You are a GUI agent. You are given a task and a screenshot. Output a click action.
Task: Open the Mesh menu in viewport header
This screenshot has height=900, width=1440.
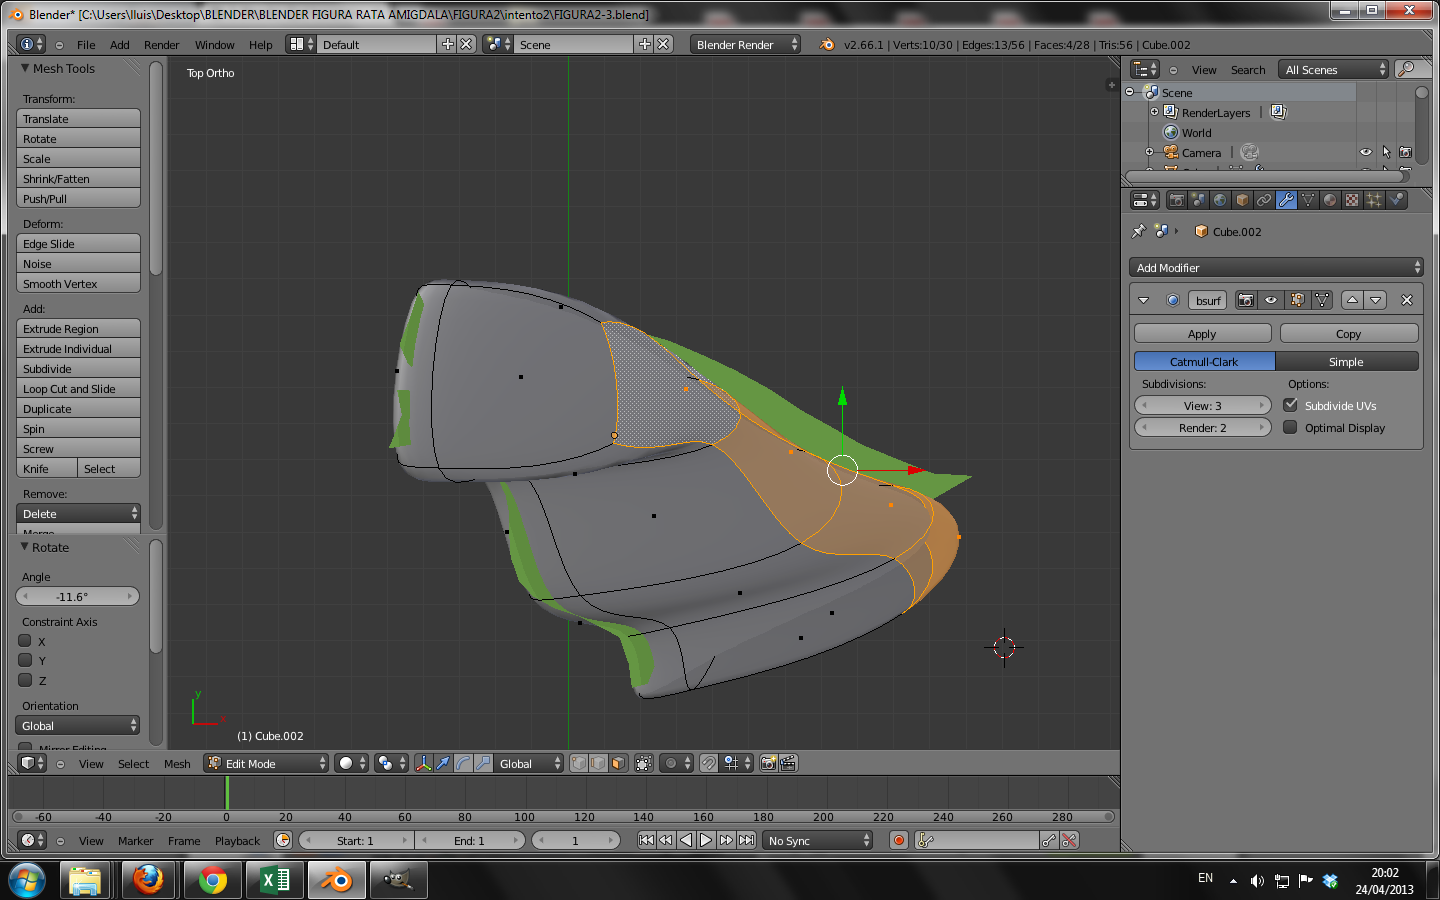coord(177,764)
